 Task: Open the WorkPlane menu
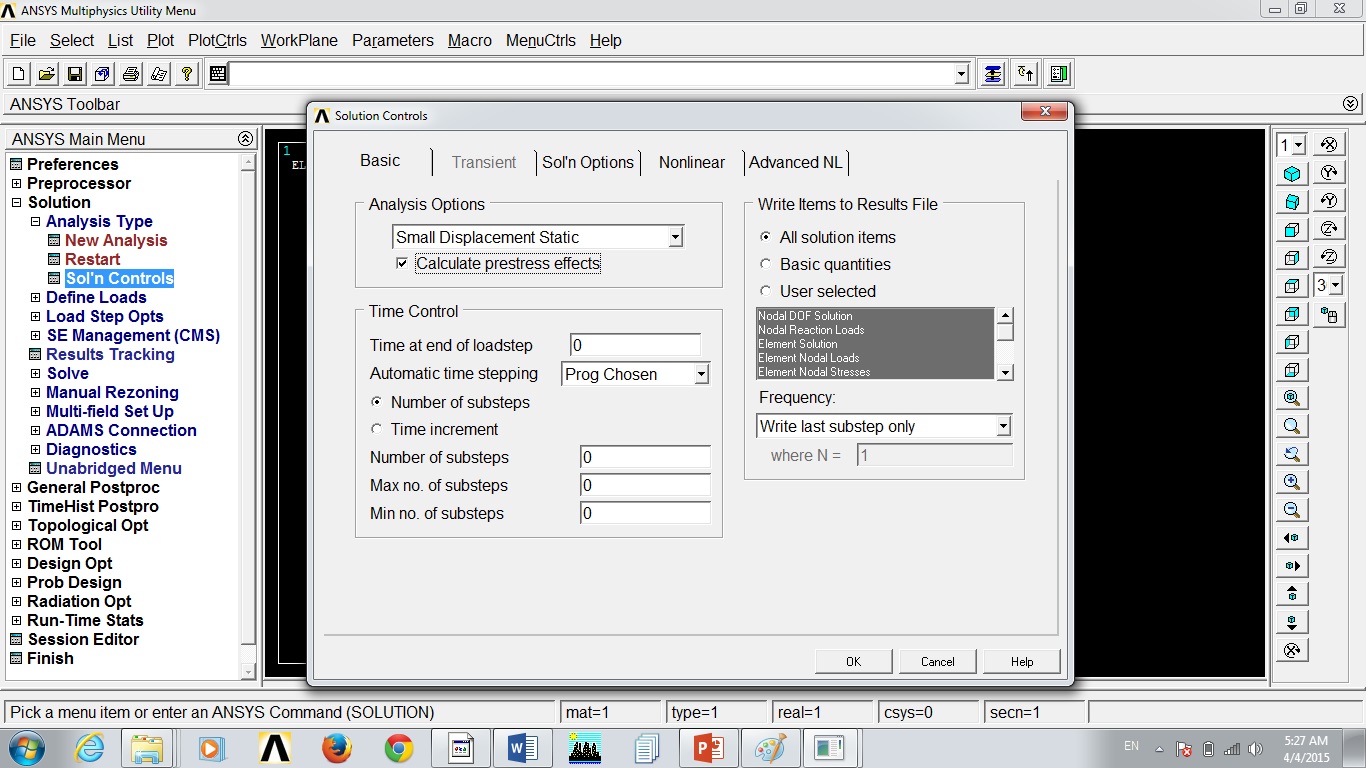[x=299, y=40]
